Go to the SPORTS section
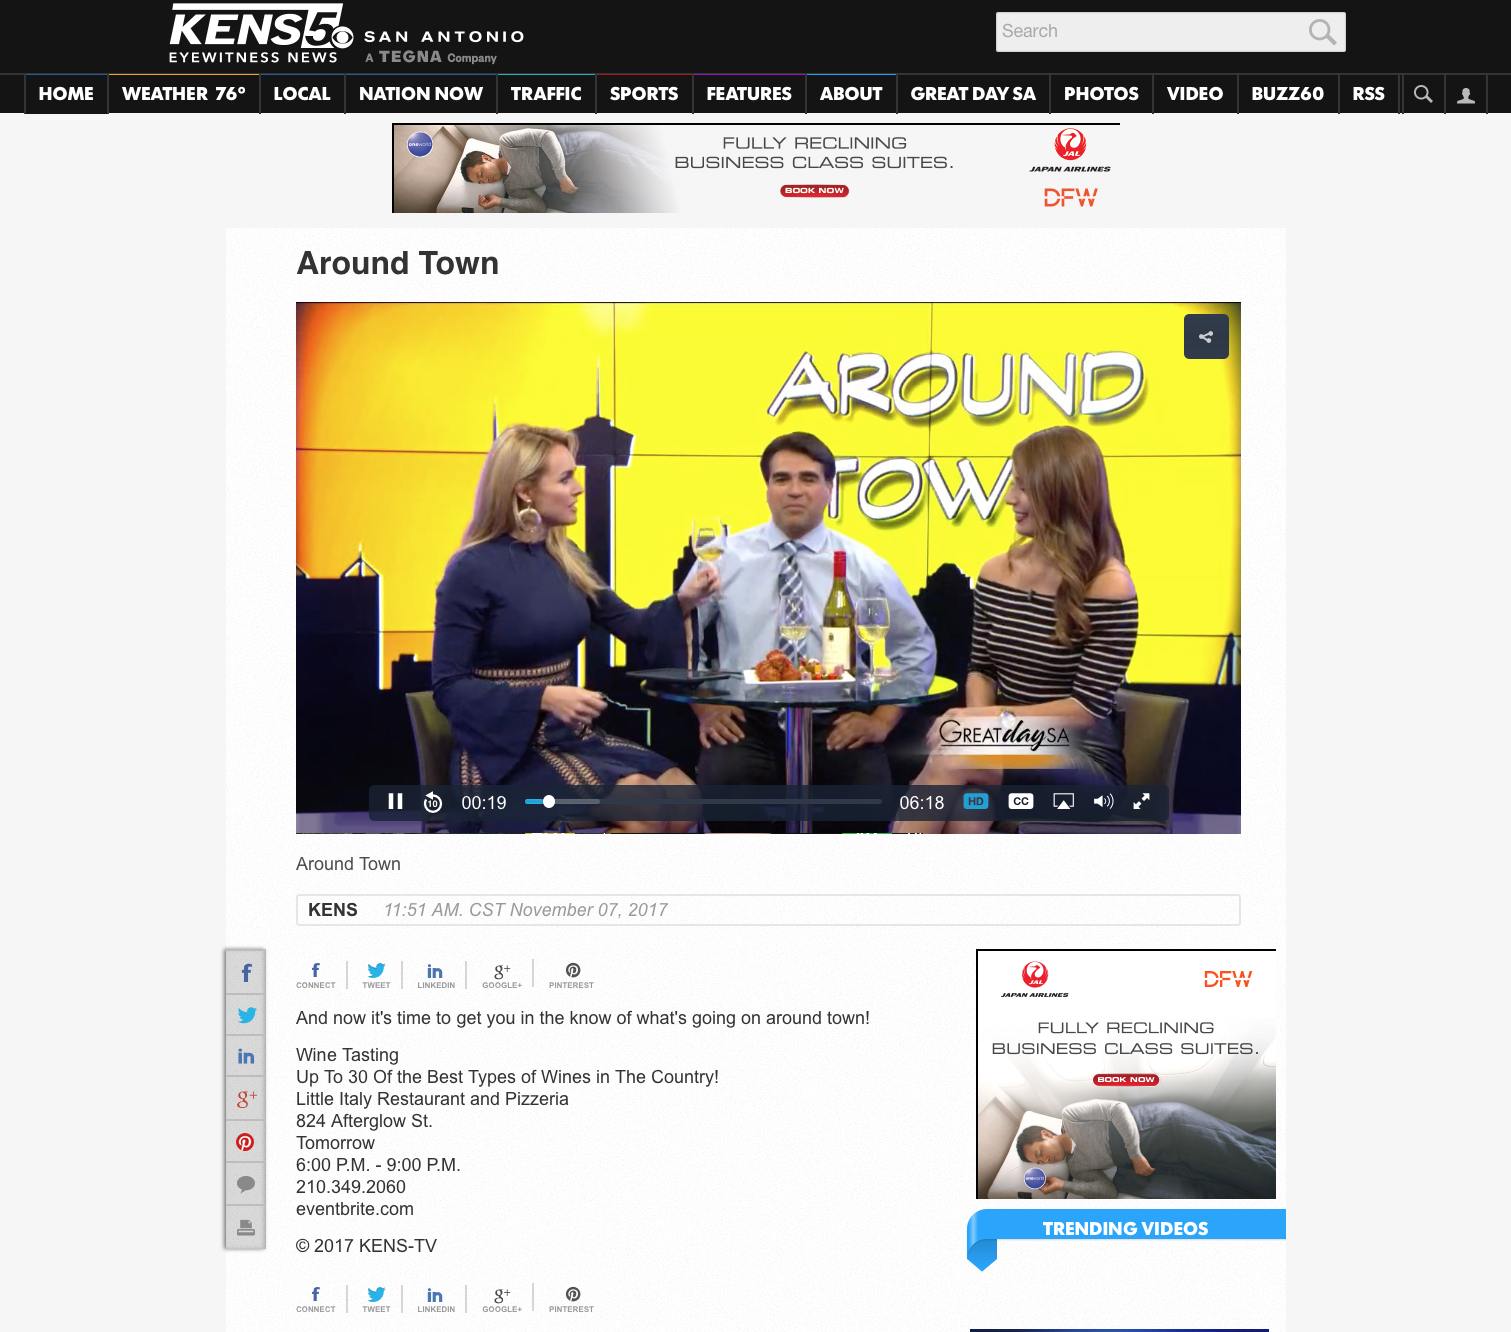Viewport: 1511px width, 1332px height. 644,94
